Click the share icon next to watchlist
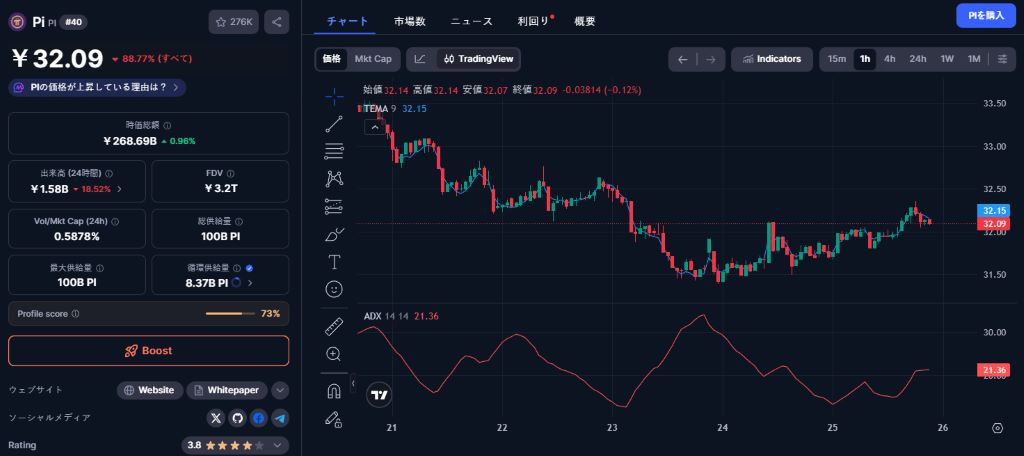This screenshot has width=1024, height=456. [x=277, y=21]
